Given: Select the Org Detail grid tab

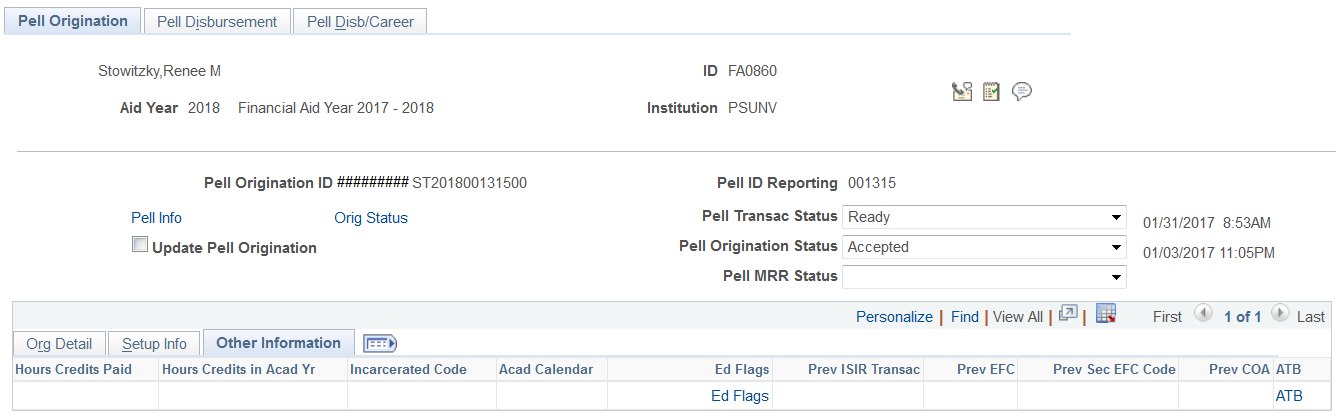Looking at the screenshot, I should (x=59, y=343).
